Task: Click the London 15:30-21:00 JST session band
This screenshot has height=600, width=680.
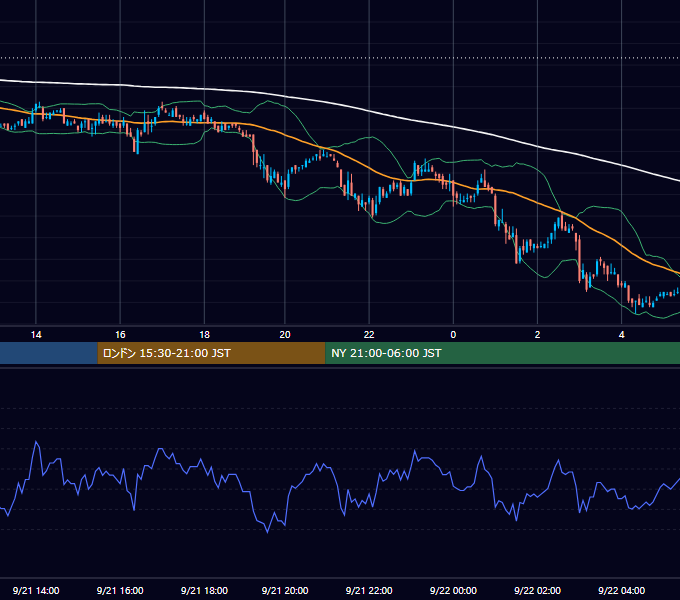Action: point(211,353)
